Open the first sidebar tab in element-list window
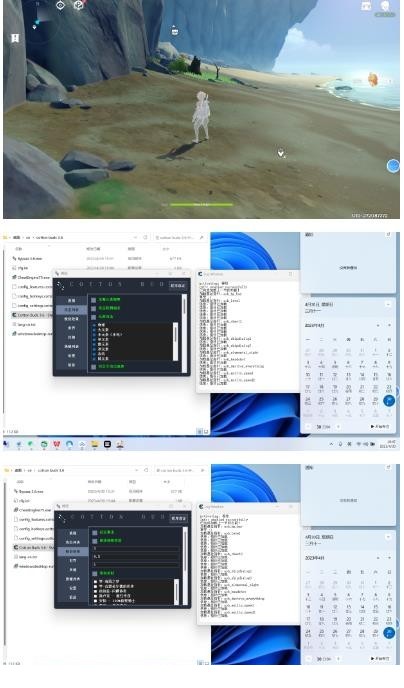This screenshot has height=688, width=404. point(72,301)
